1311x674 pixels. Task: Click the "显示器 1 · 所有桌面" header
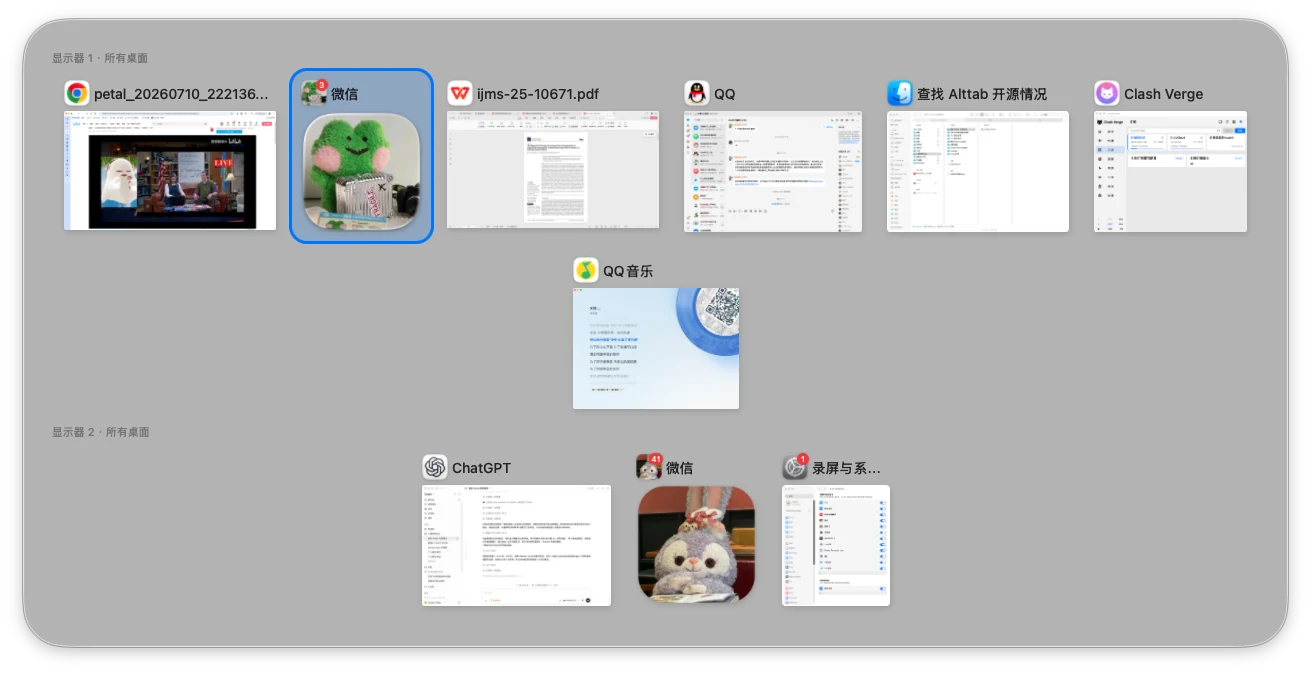[100, 58]
